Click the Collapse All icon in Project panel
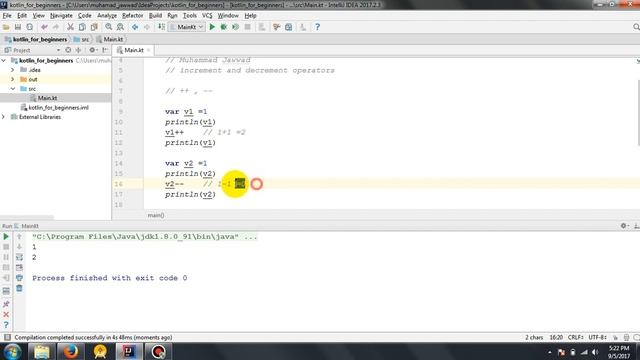Screen dimensions: 640x360 [78, 50]
